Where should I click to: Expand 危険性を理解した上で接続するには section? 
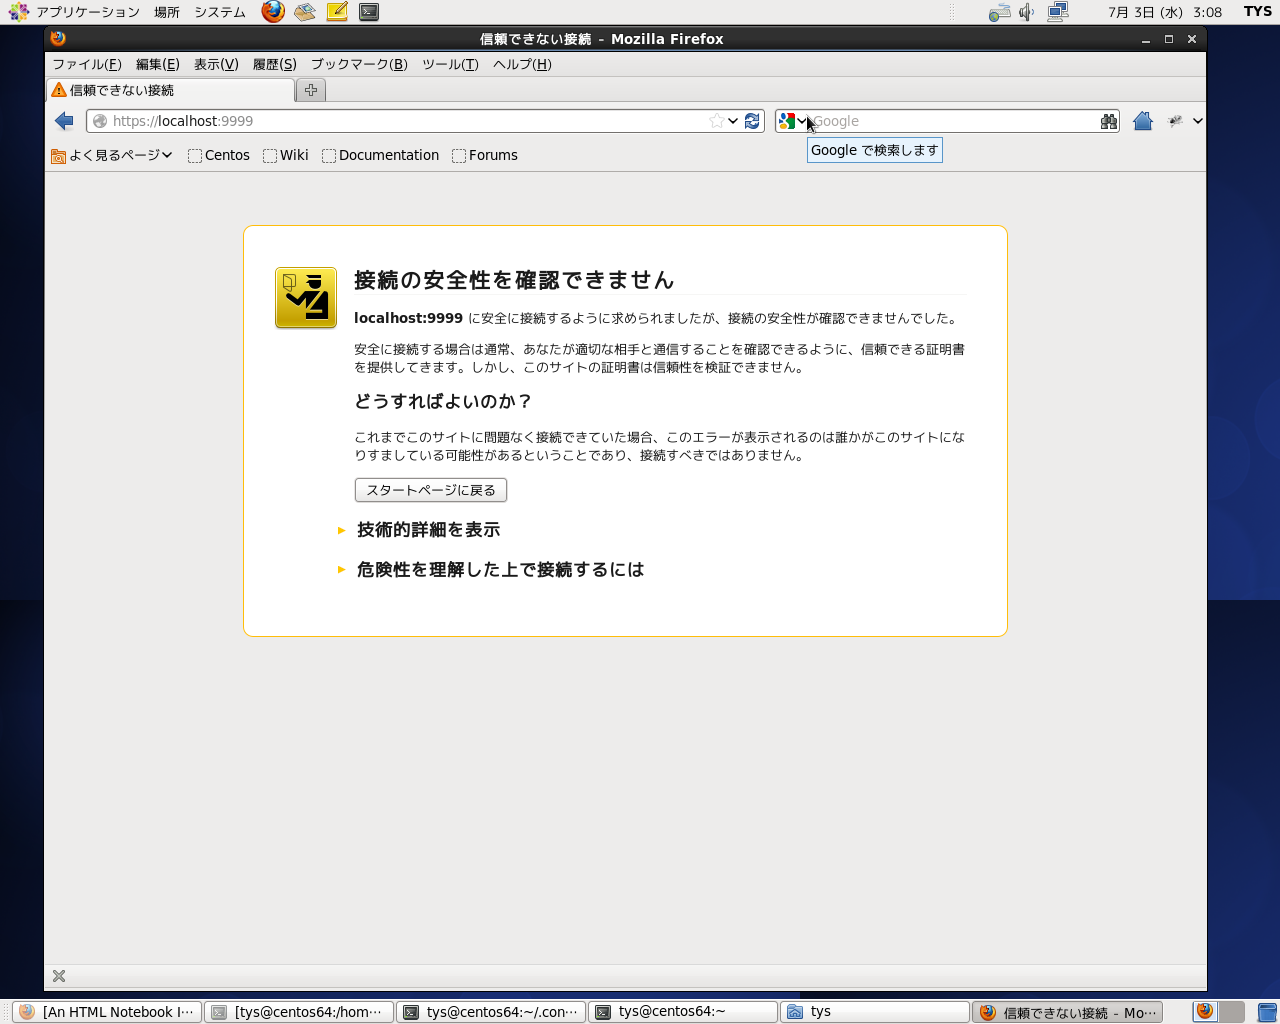pos(500,570)
